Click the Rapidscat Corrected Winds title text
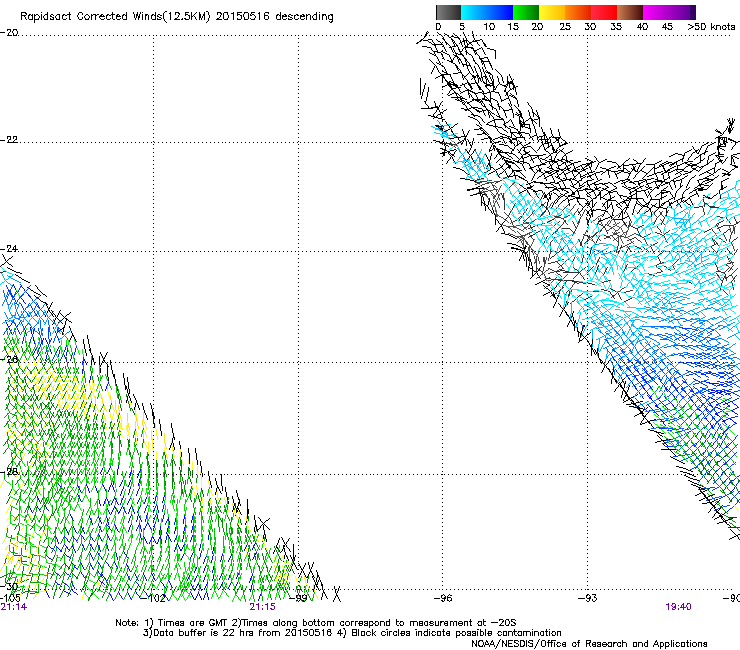Image resolution: width=740 pixels, height=650 pixels. pyautogui.click(x=177, y=17)
